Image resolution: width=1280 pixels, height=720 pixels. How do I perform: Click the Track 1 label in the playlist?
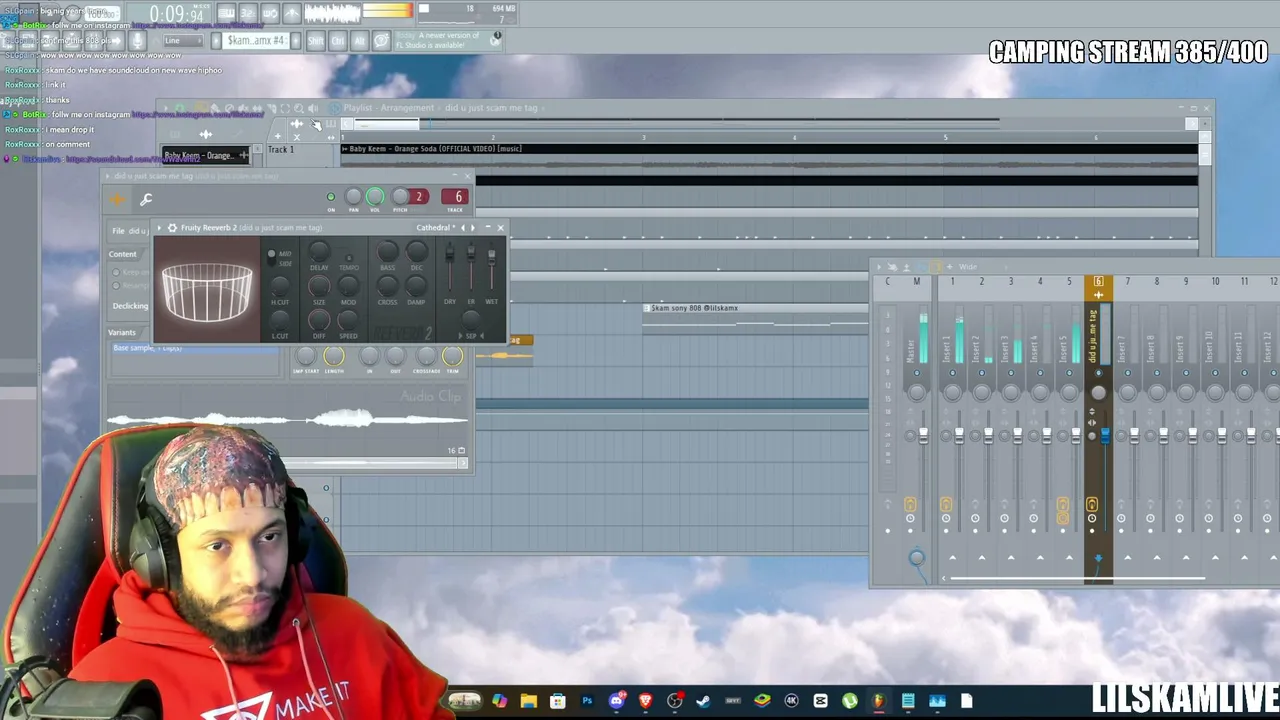[x=281, y=150]
